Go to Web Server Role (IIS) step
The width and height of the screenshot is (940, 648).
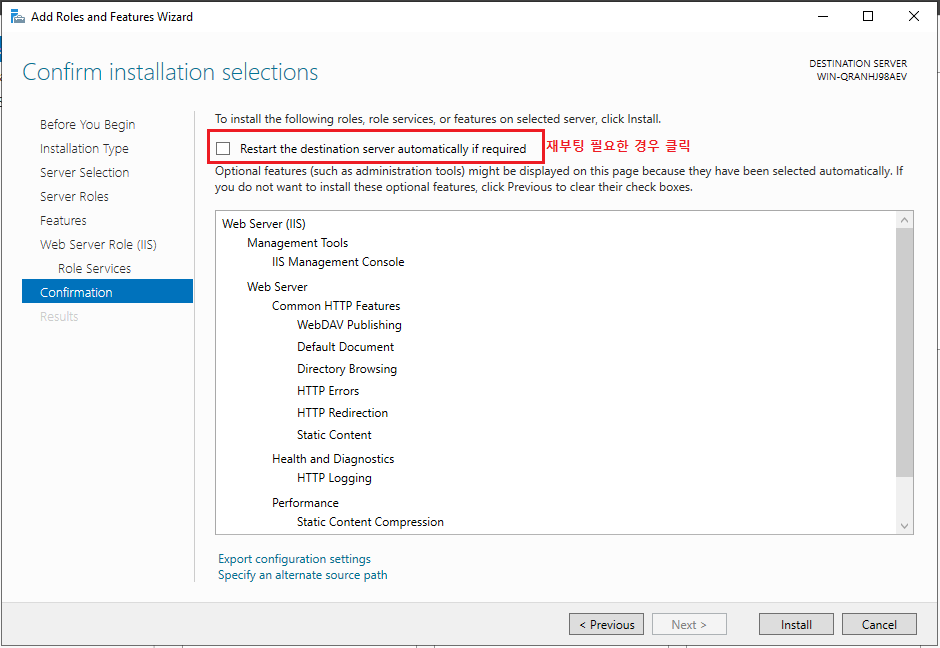pyautogui.click(x=98, y=245)
